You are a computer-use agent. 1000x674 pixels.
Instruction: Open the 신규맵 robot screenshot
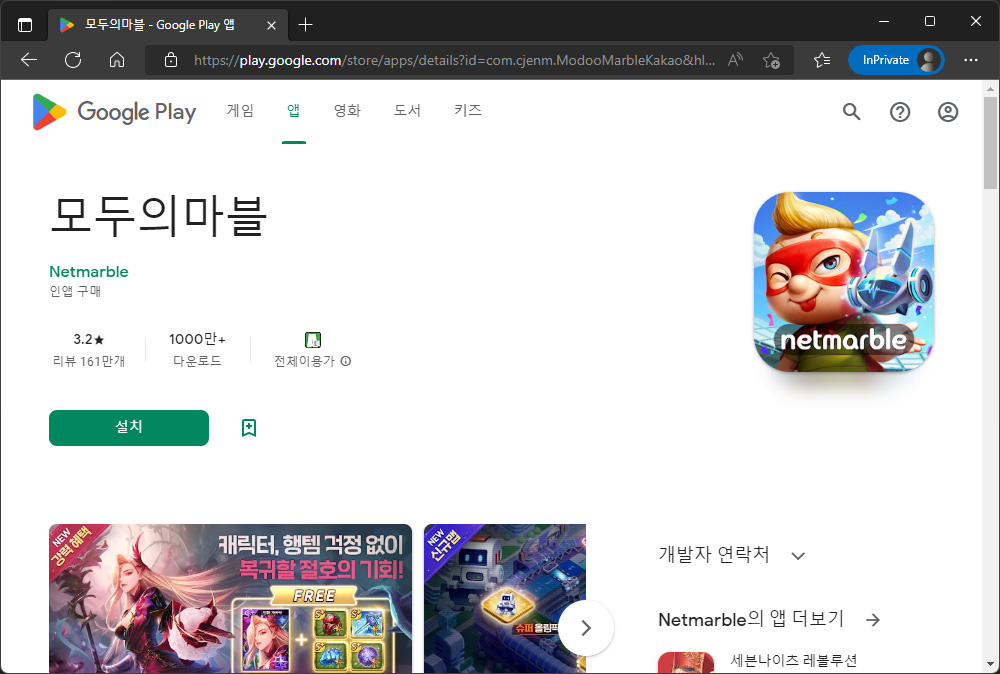pos(505,598)
